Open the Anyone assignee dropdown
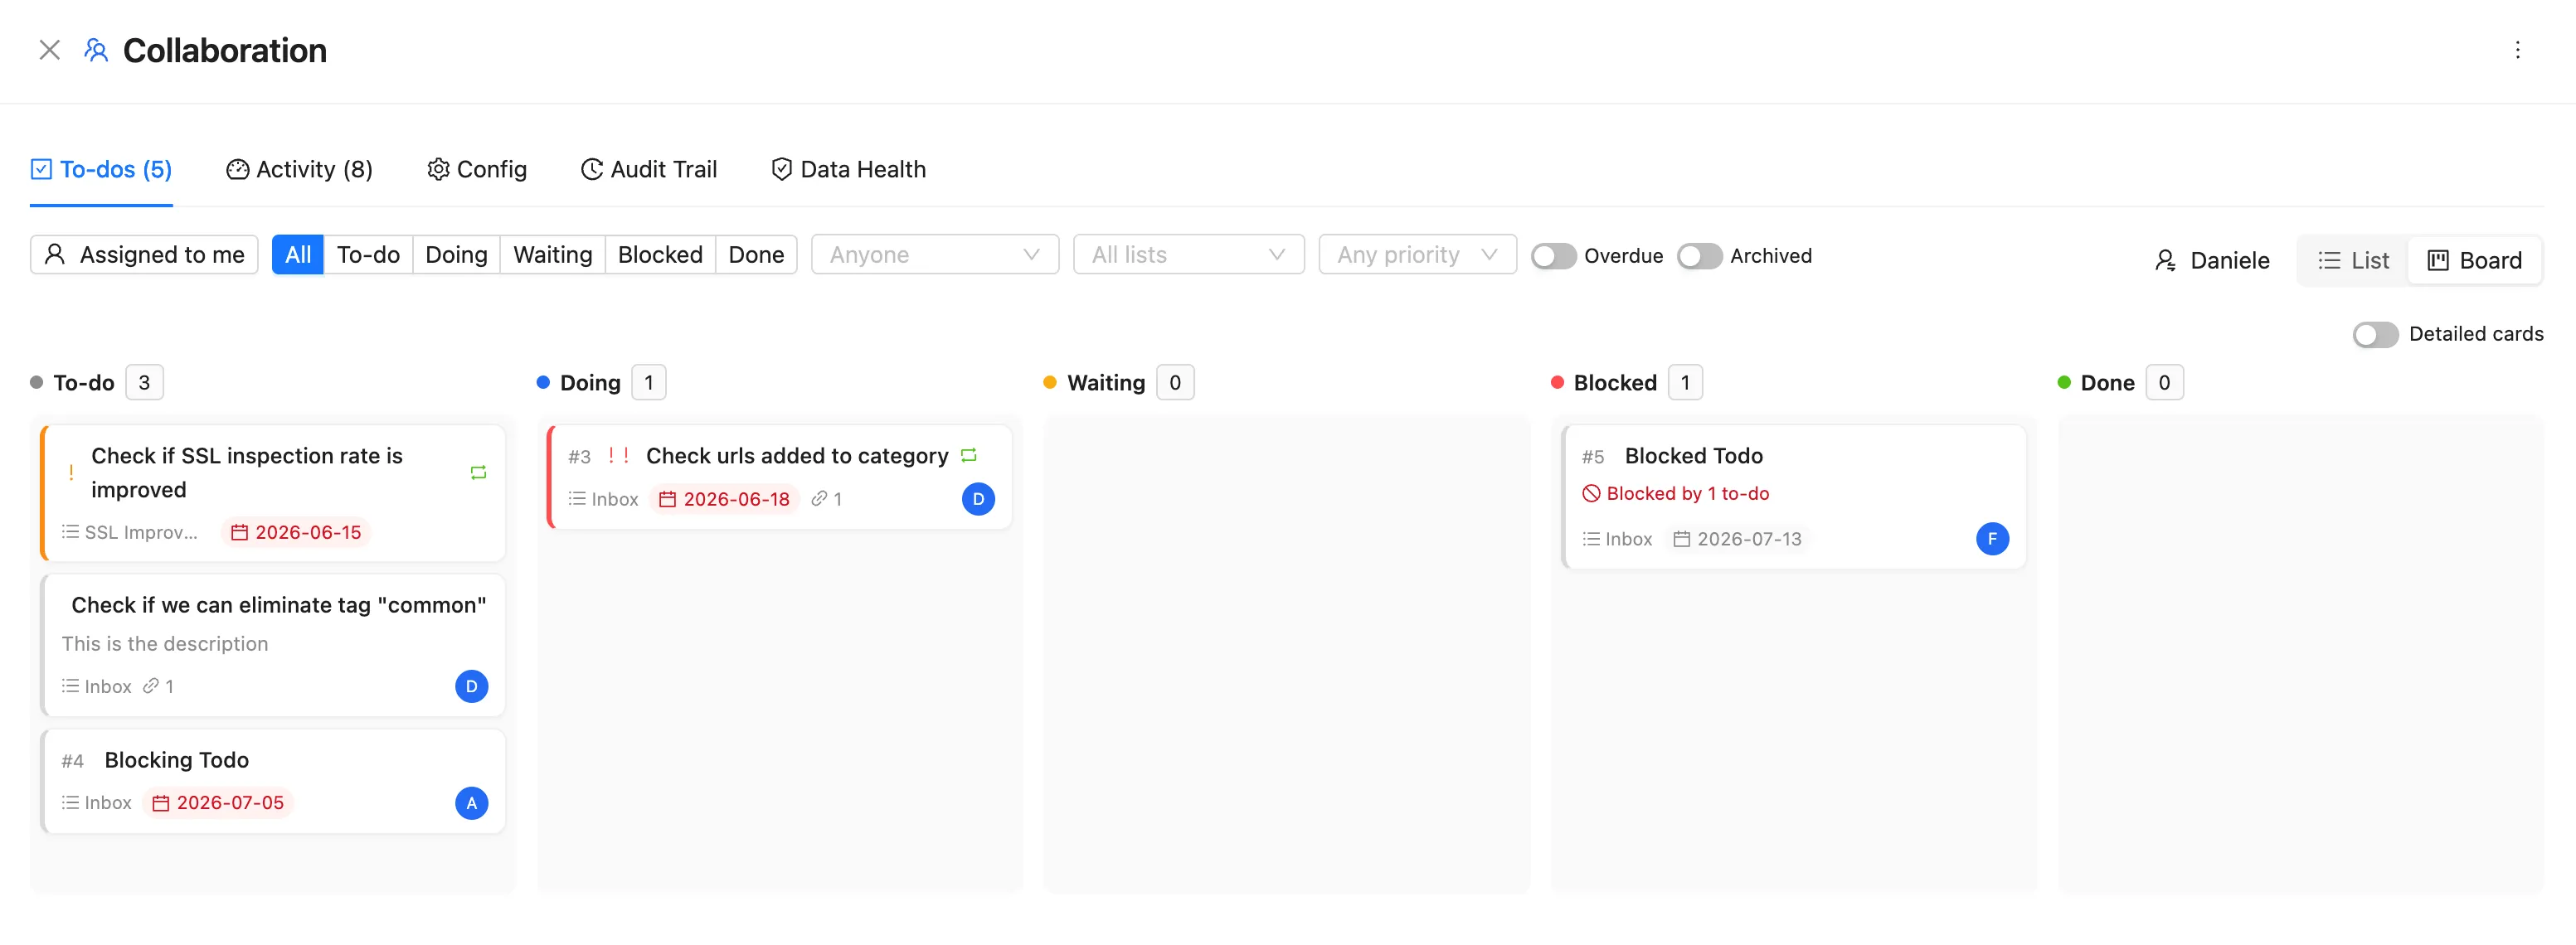 pos(934,255)
